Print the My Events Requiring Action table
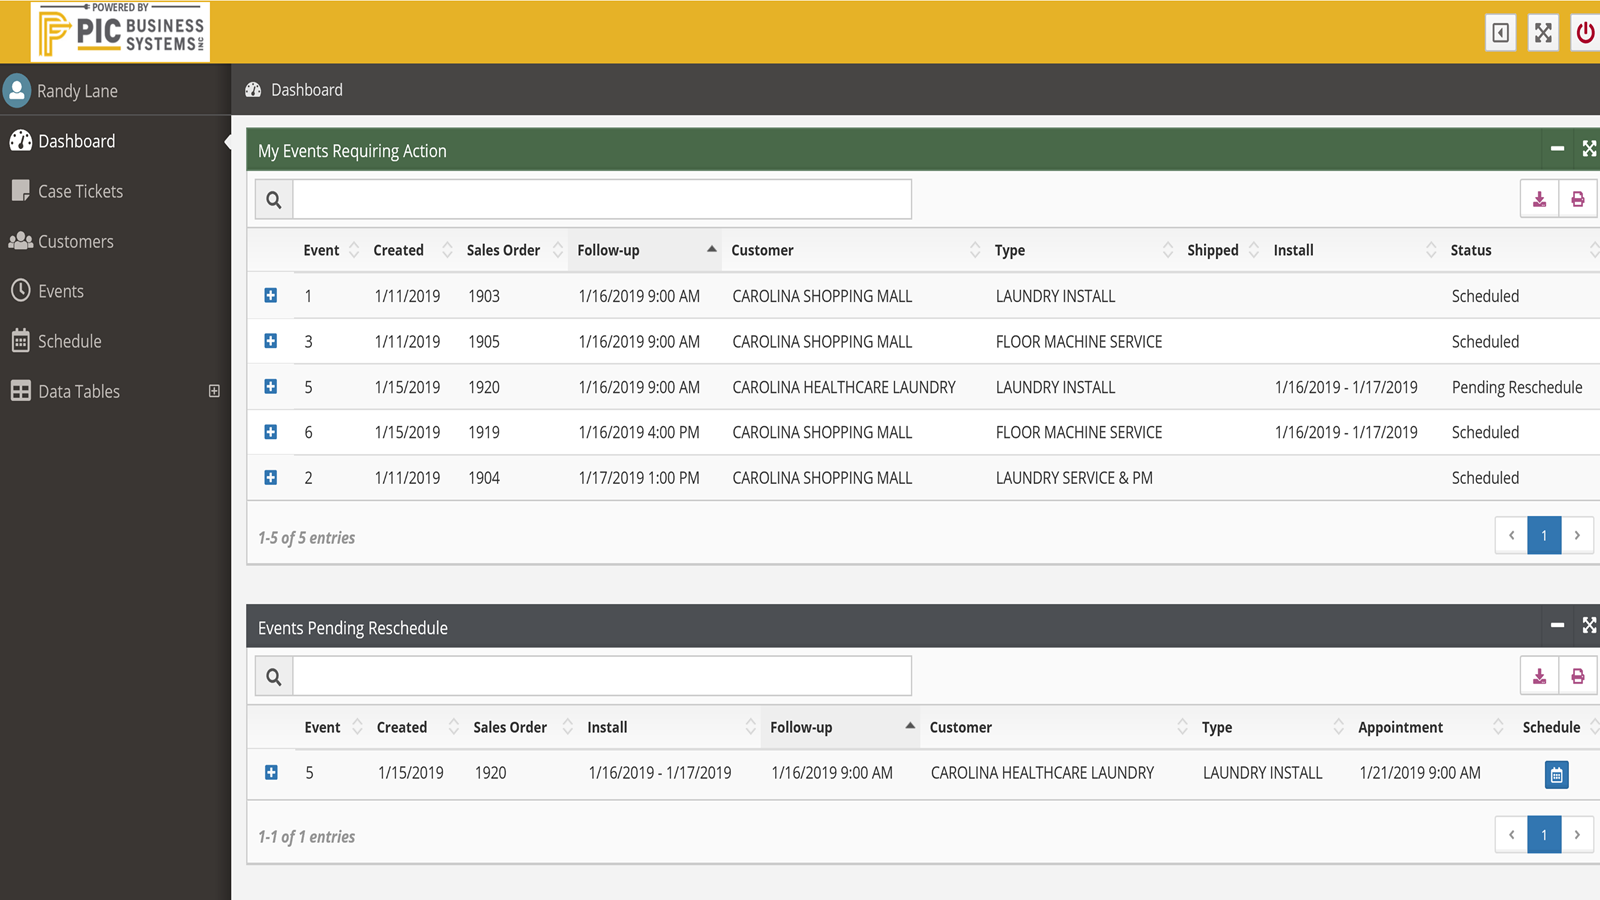 pyautogui.click(x=1577, y=199)
